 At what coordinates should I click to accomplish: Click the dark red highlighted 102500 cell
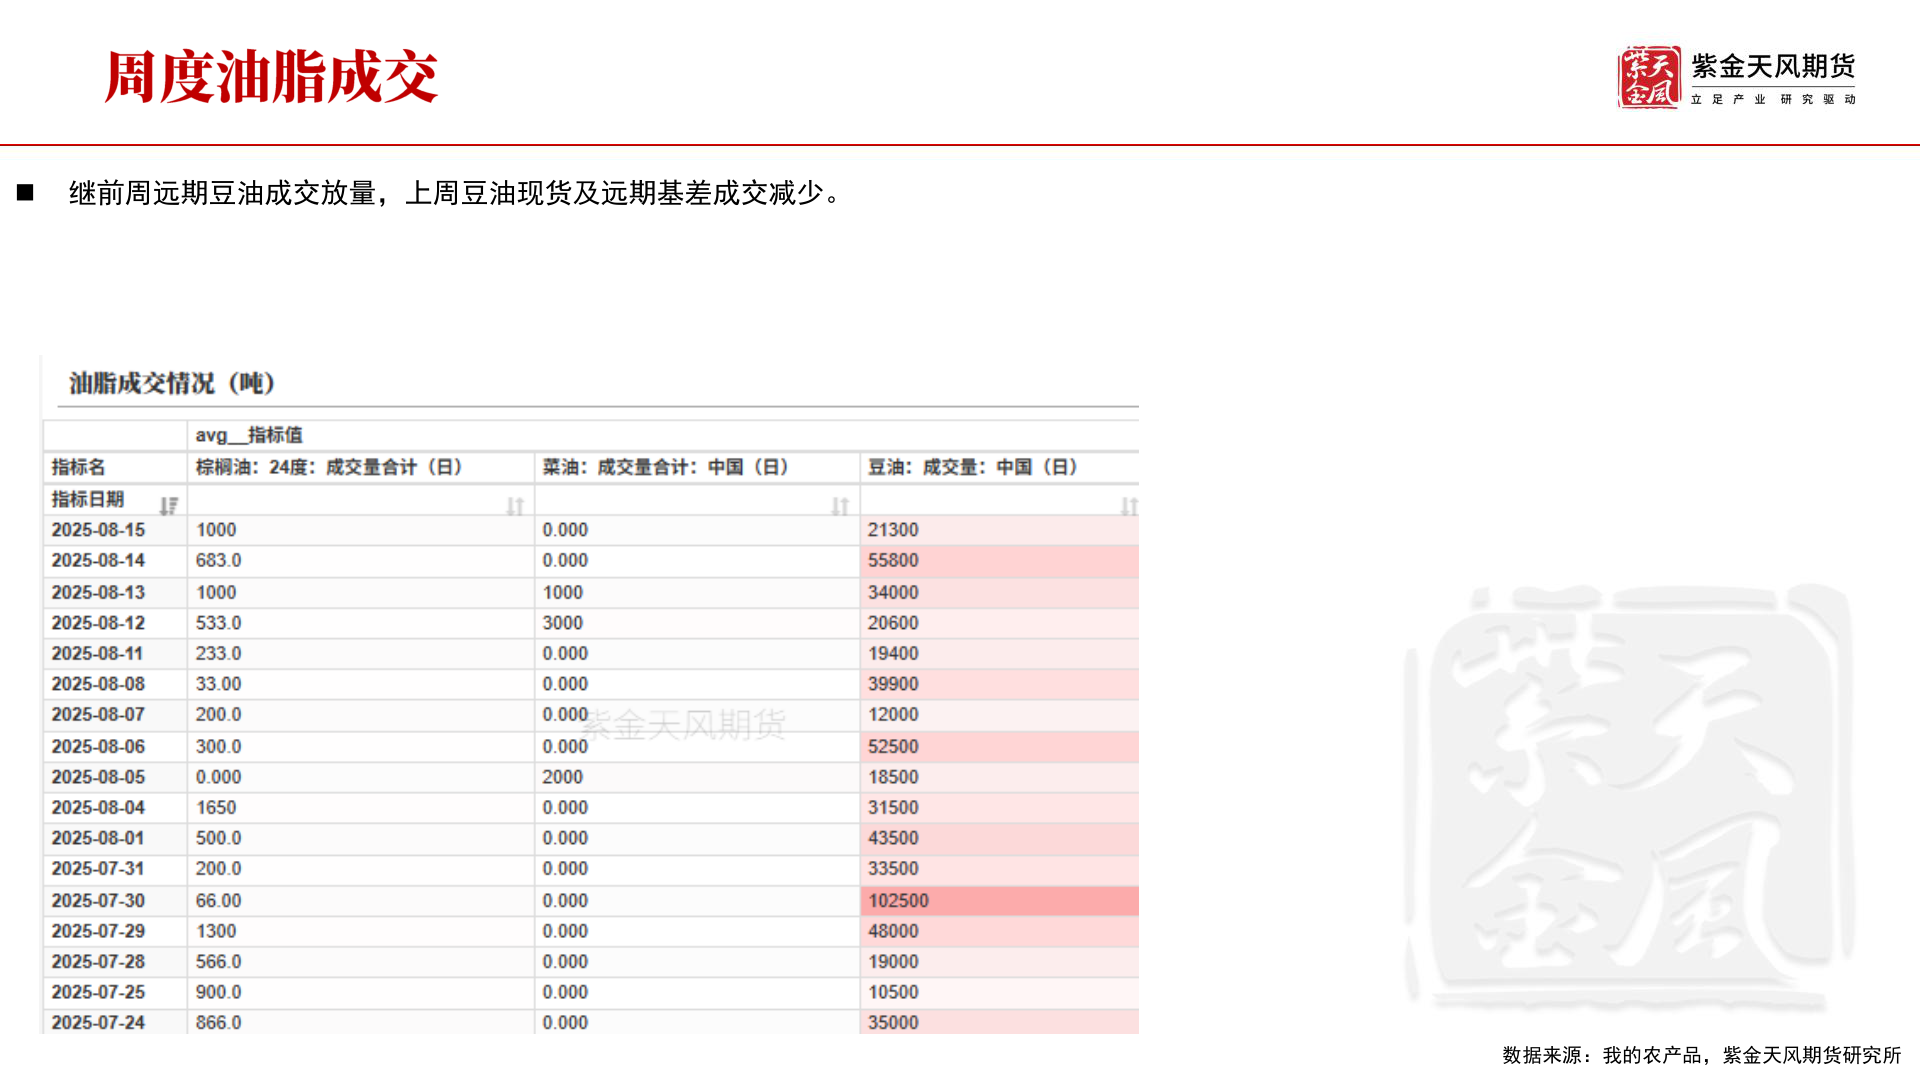997,900
